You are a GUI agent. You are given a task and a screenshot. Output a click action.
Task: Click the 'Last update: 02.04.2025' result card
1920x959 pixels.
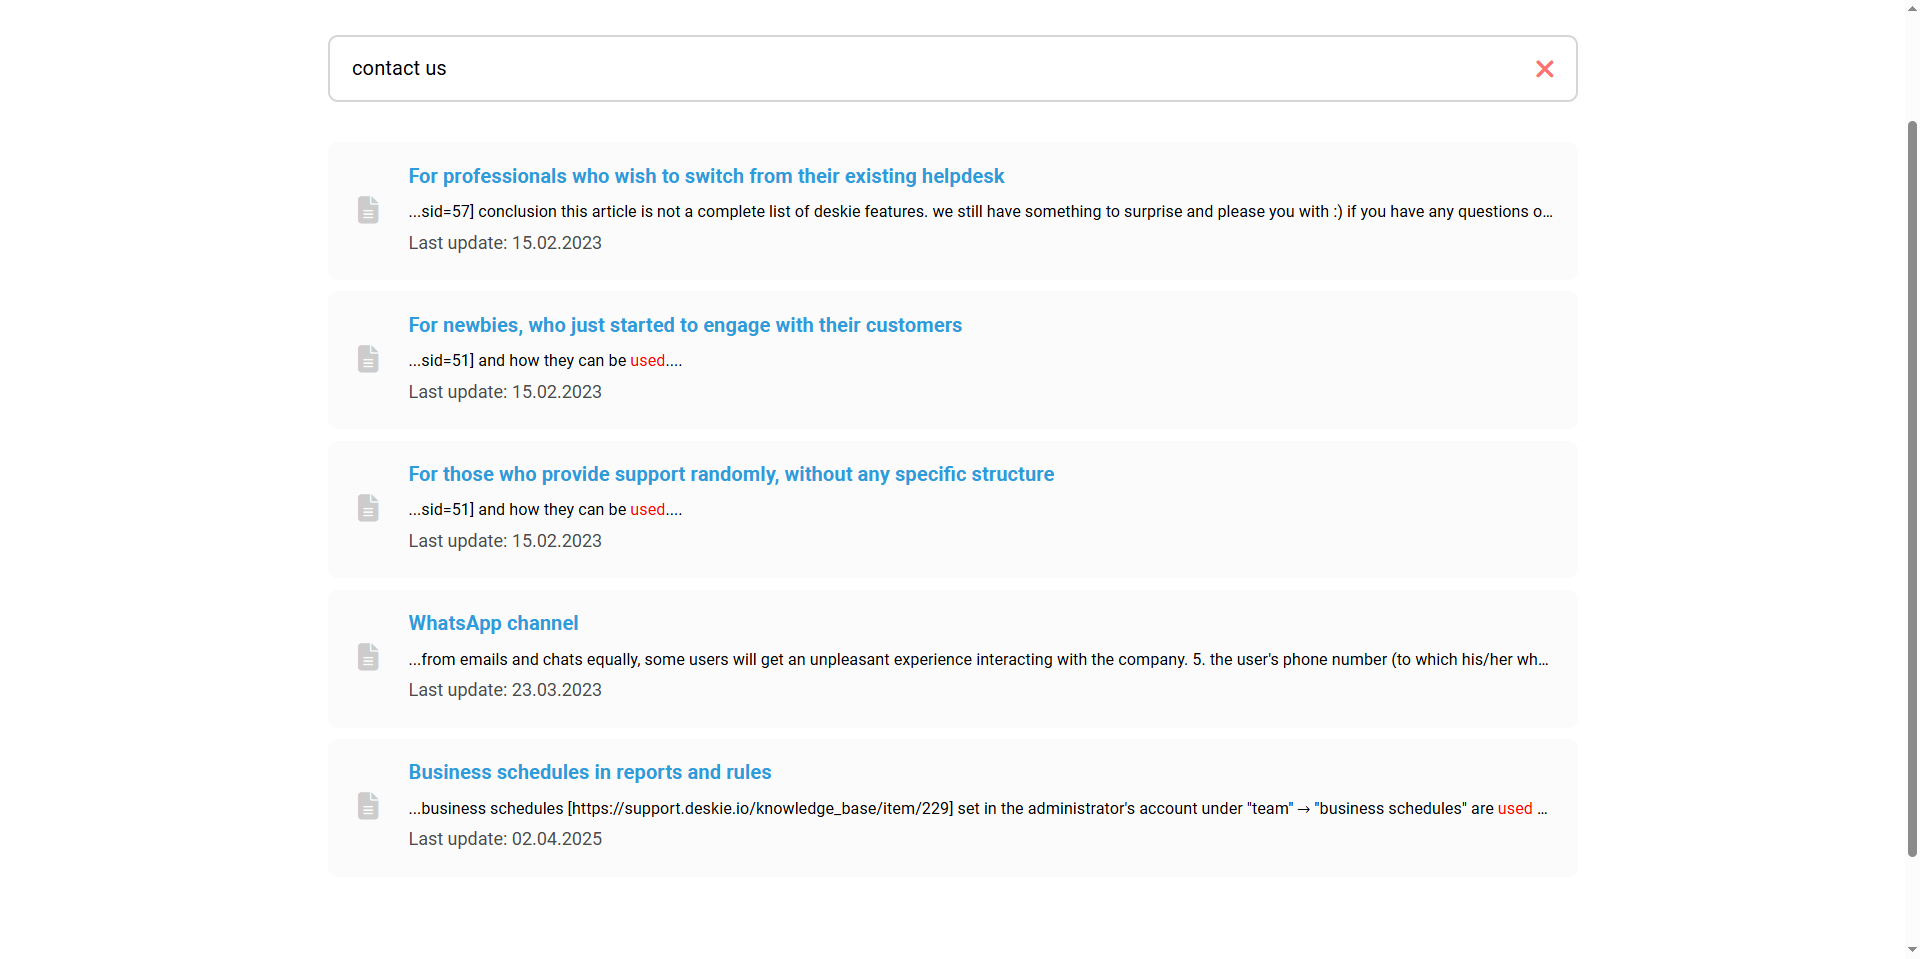pyautogui.click(x=953, y=808)
